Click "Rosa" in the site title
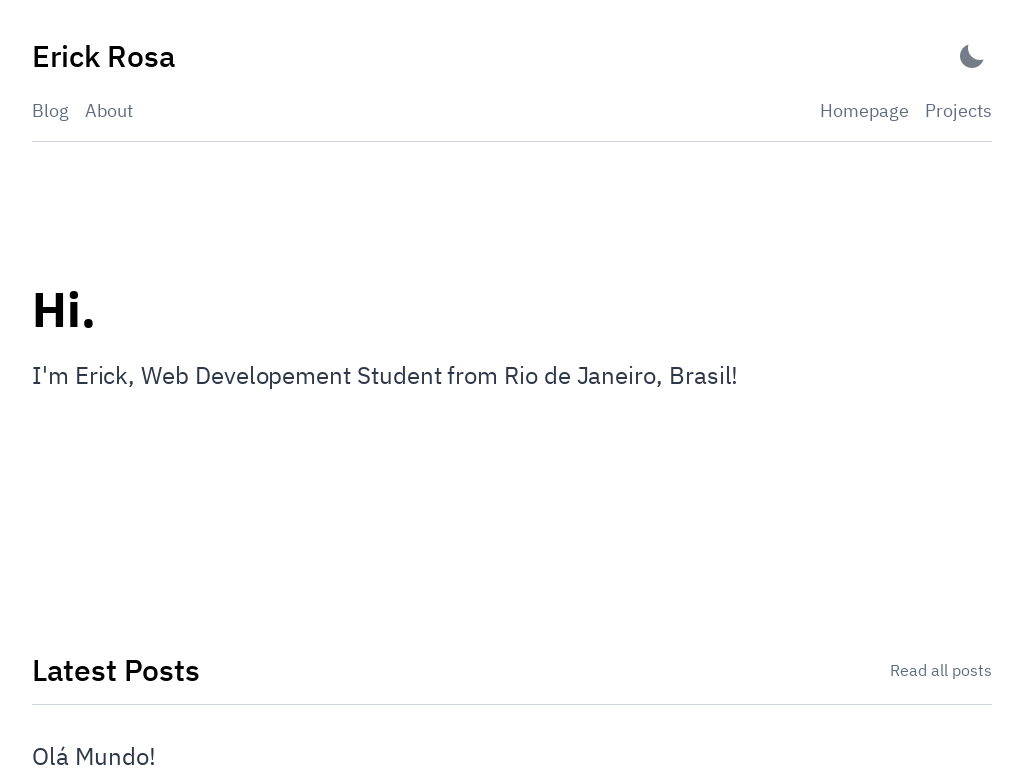 [141, 57]
